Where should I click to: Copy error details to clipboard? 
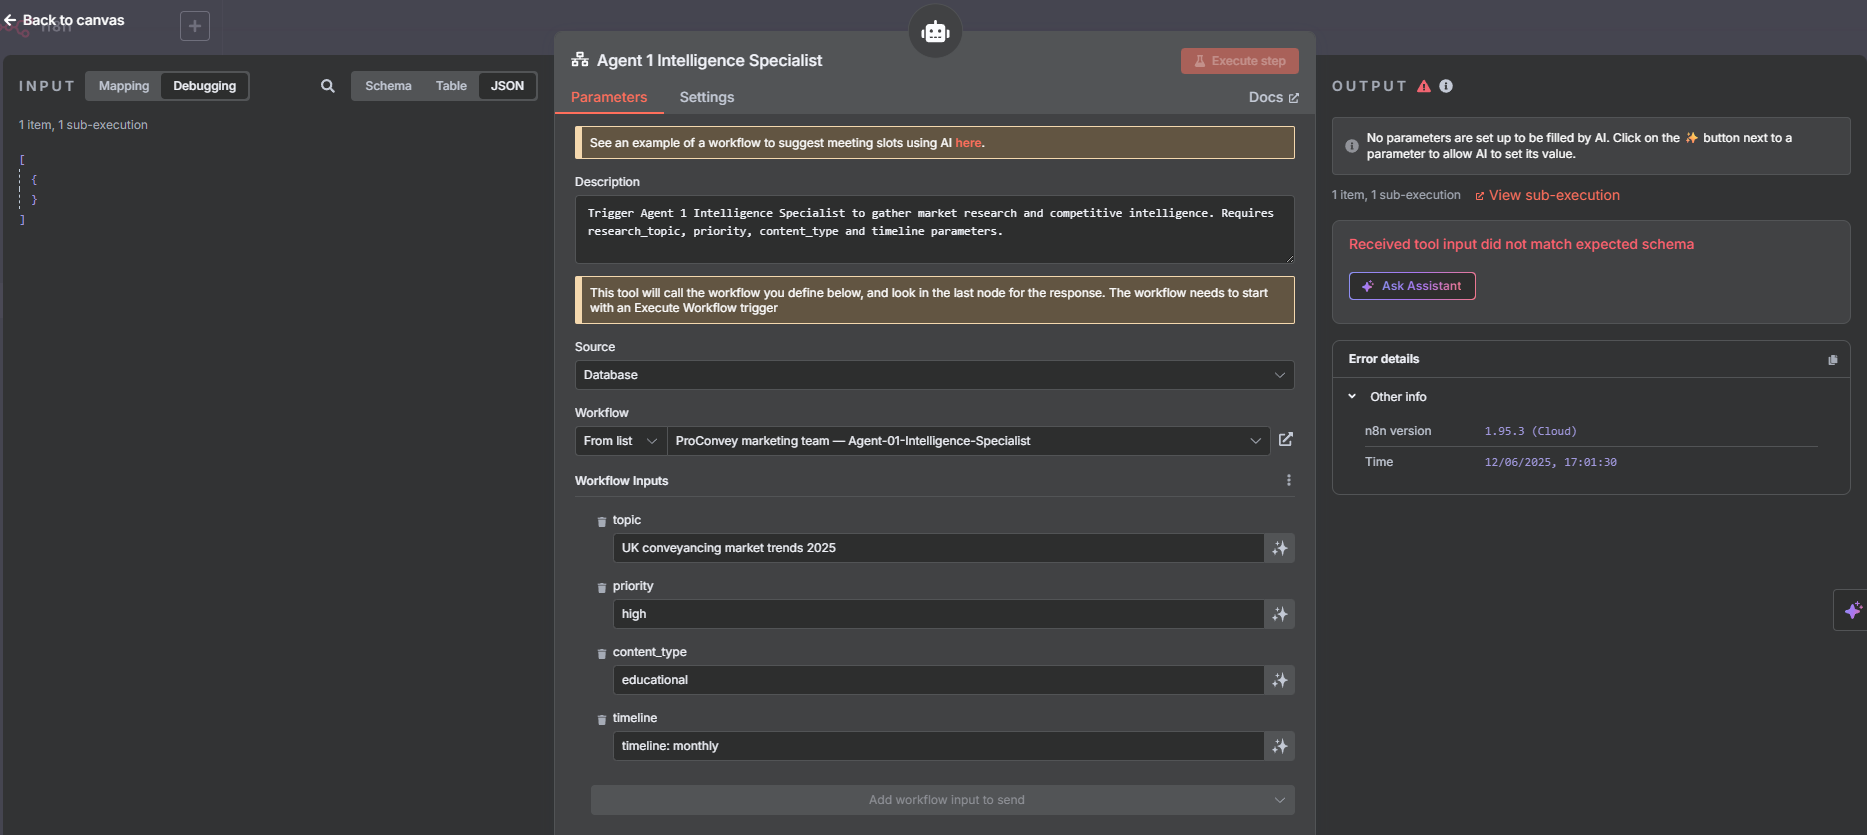point(1832,360)
